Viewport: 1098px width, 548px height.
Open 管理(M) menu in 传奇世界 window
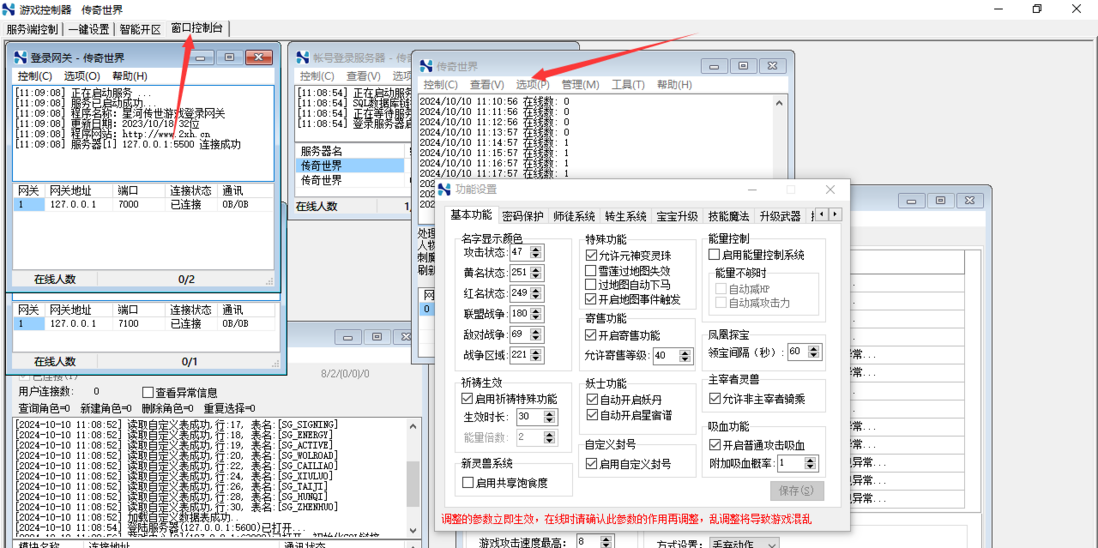point(581,85)
